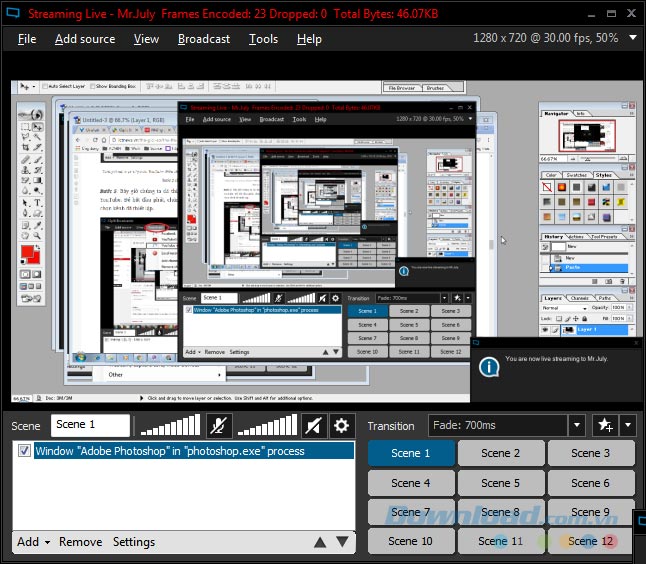646x564 pixels.
Task: Open the gear settings beside the main audio controls
Action: (341, 425)
